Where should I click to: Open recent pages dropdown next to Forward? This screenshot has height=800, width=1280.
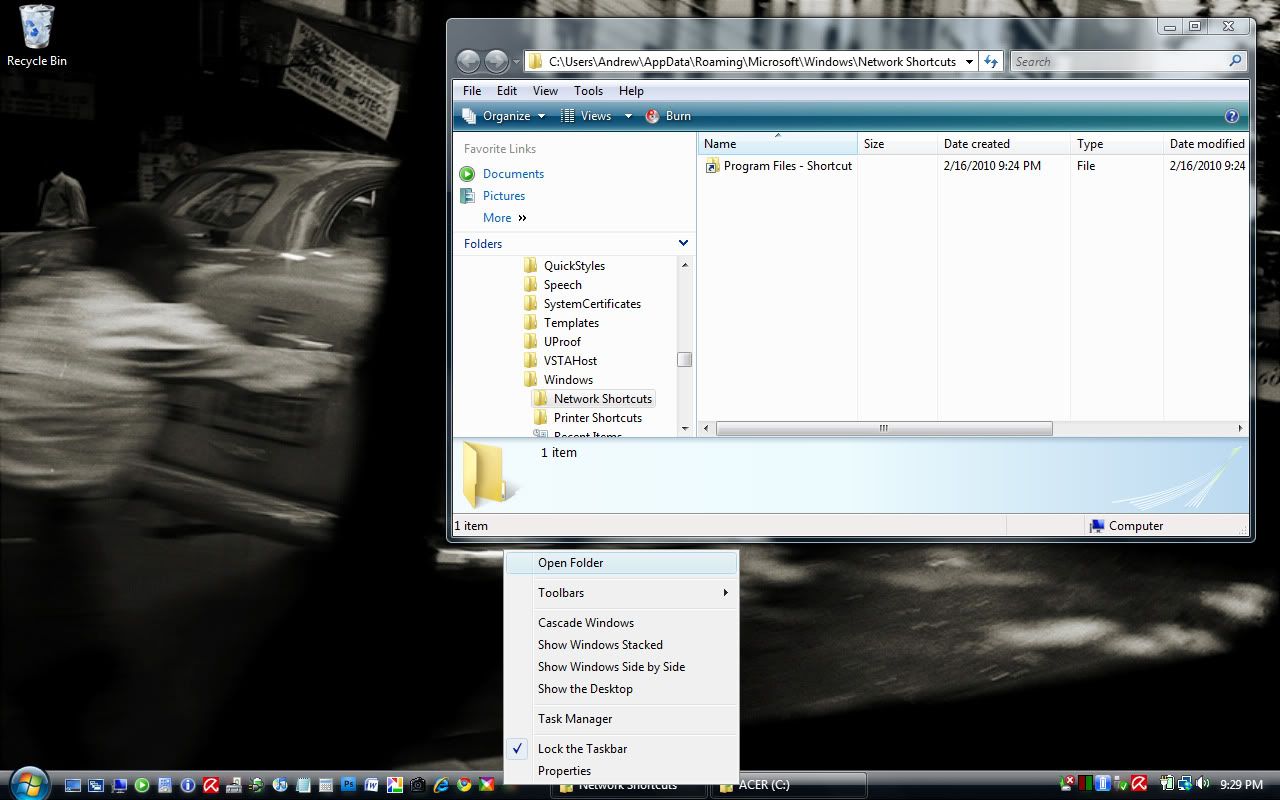[517, 62]
